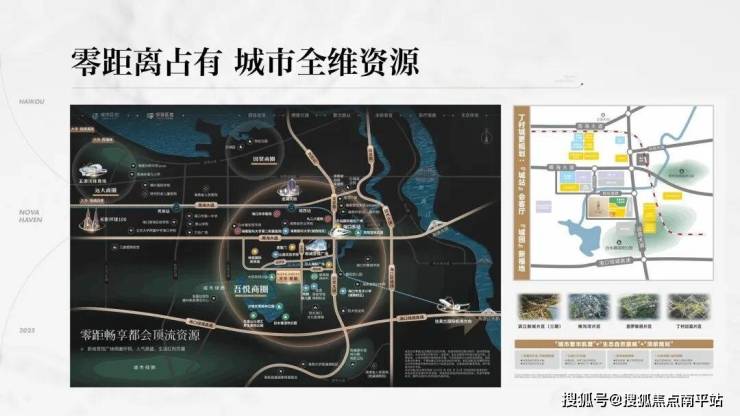This screenshot has width=740, height=416.
Task: Click the blue lake on the light map
Action: pos(582,236)
